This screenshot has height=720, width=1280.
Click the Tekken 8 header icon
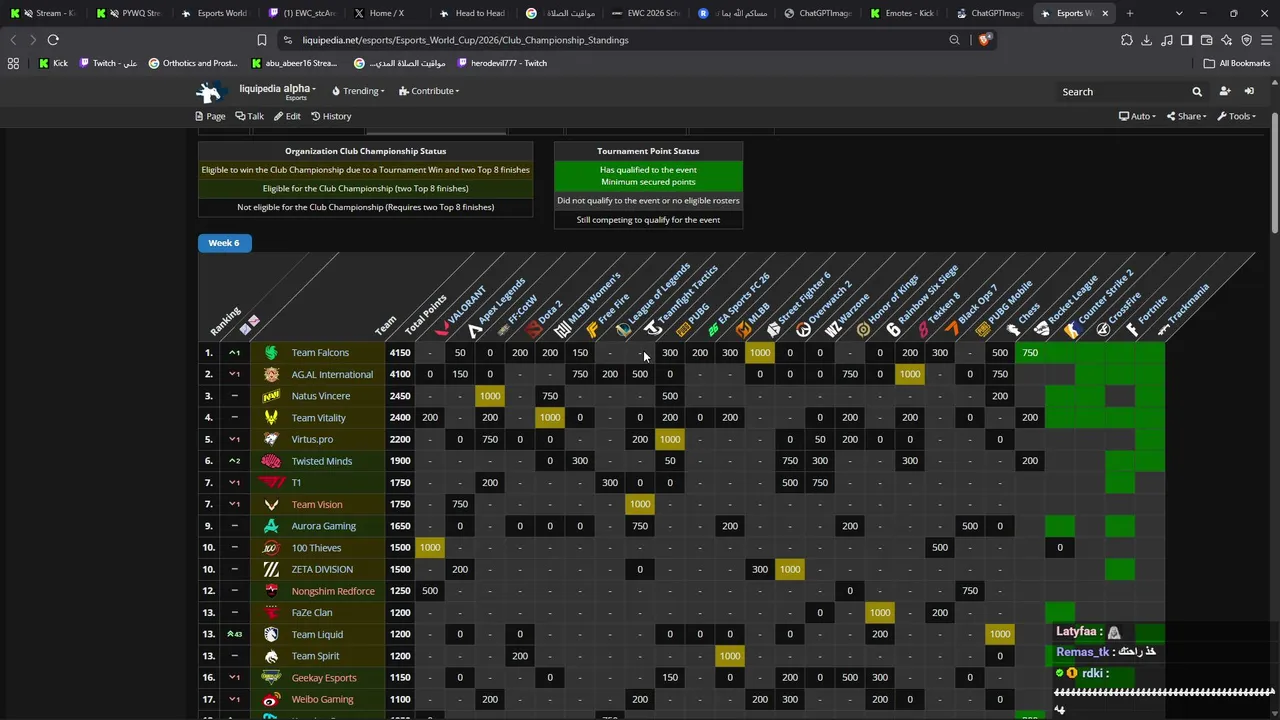coord(924,330)
